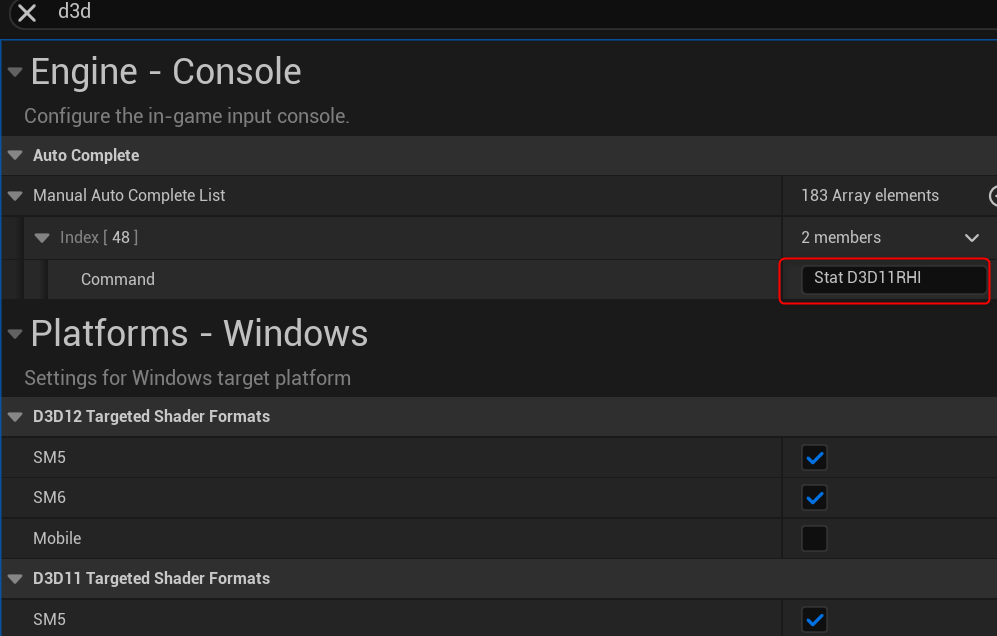
Task: Clear the d3d search with X icon
Action: (27, 13)
